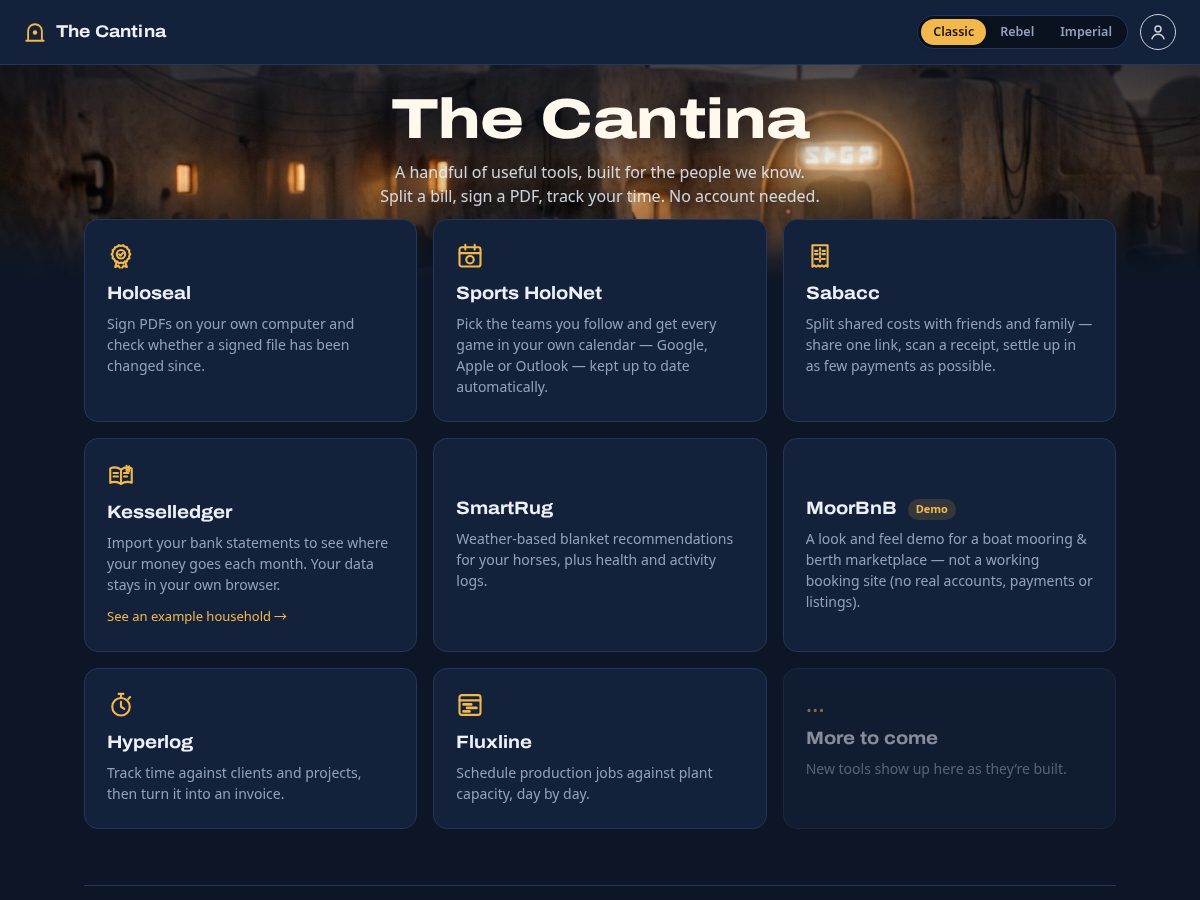This screenshot has width=1200, height=900.
Task: Open the Hyperlog tool title
Action: tap(150, 742)
